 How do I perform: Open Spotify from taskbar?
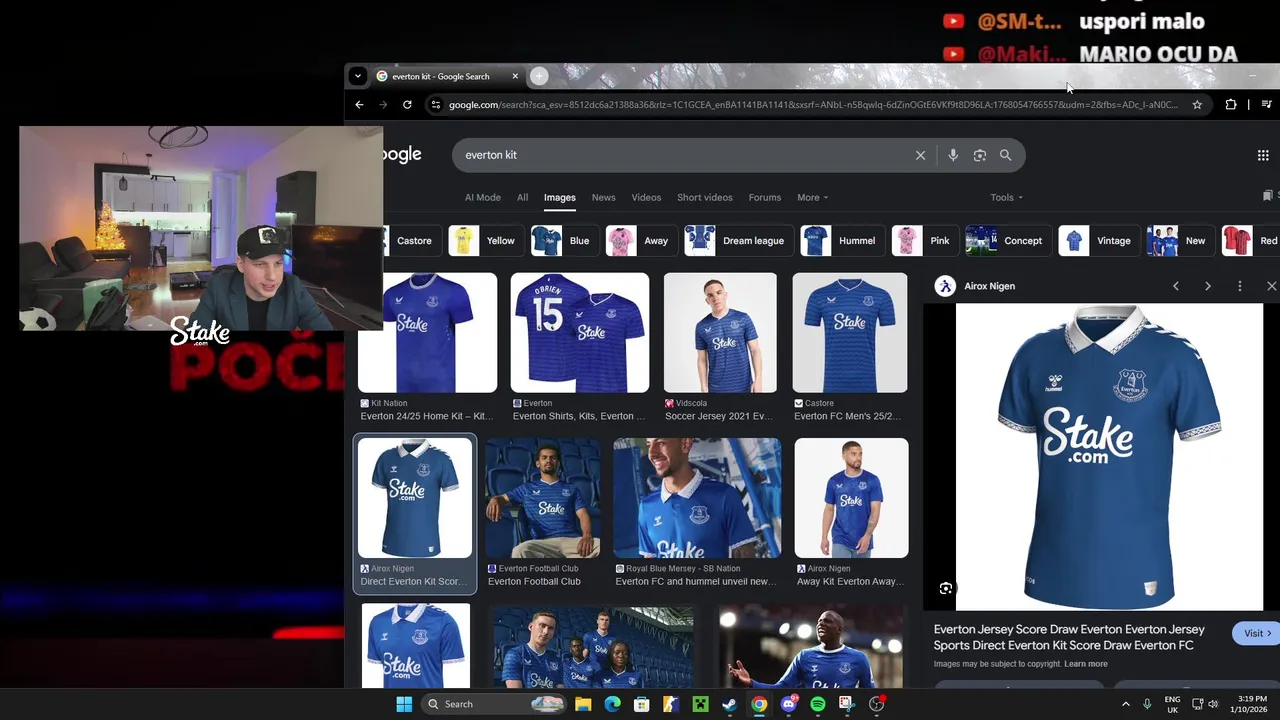(818, 704)
